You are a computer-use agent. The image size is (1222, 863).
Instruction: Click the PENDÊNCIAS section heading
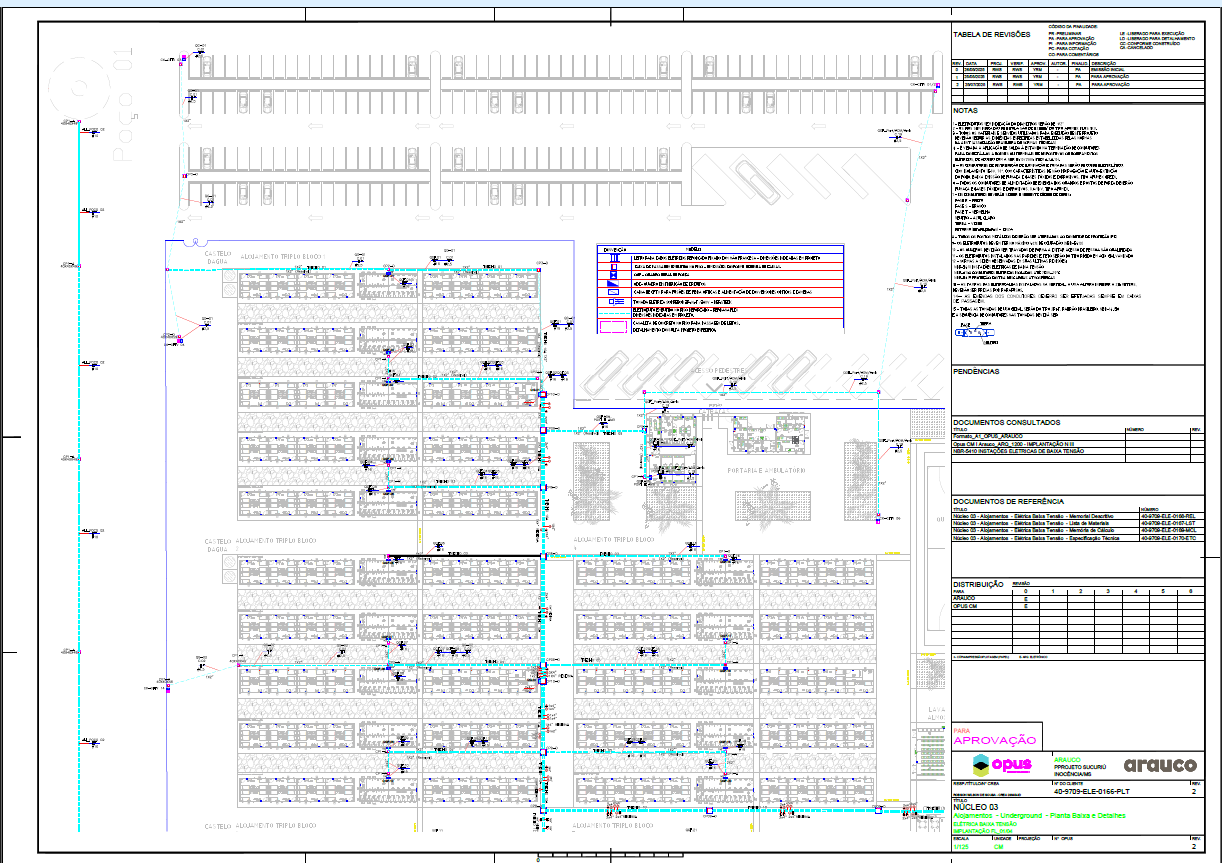coord(976,371)
